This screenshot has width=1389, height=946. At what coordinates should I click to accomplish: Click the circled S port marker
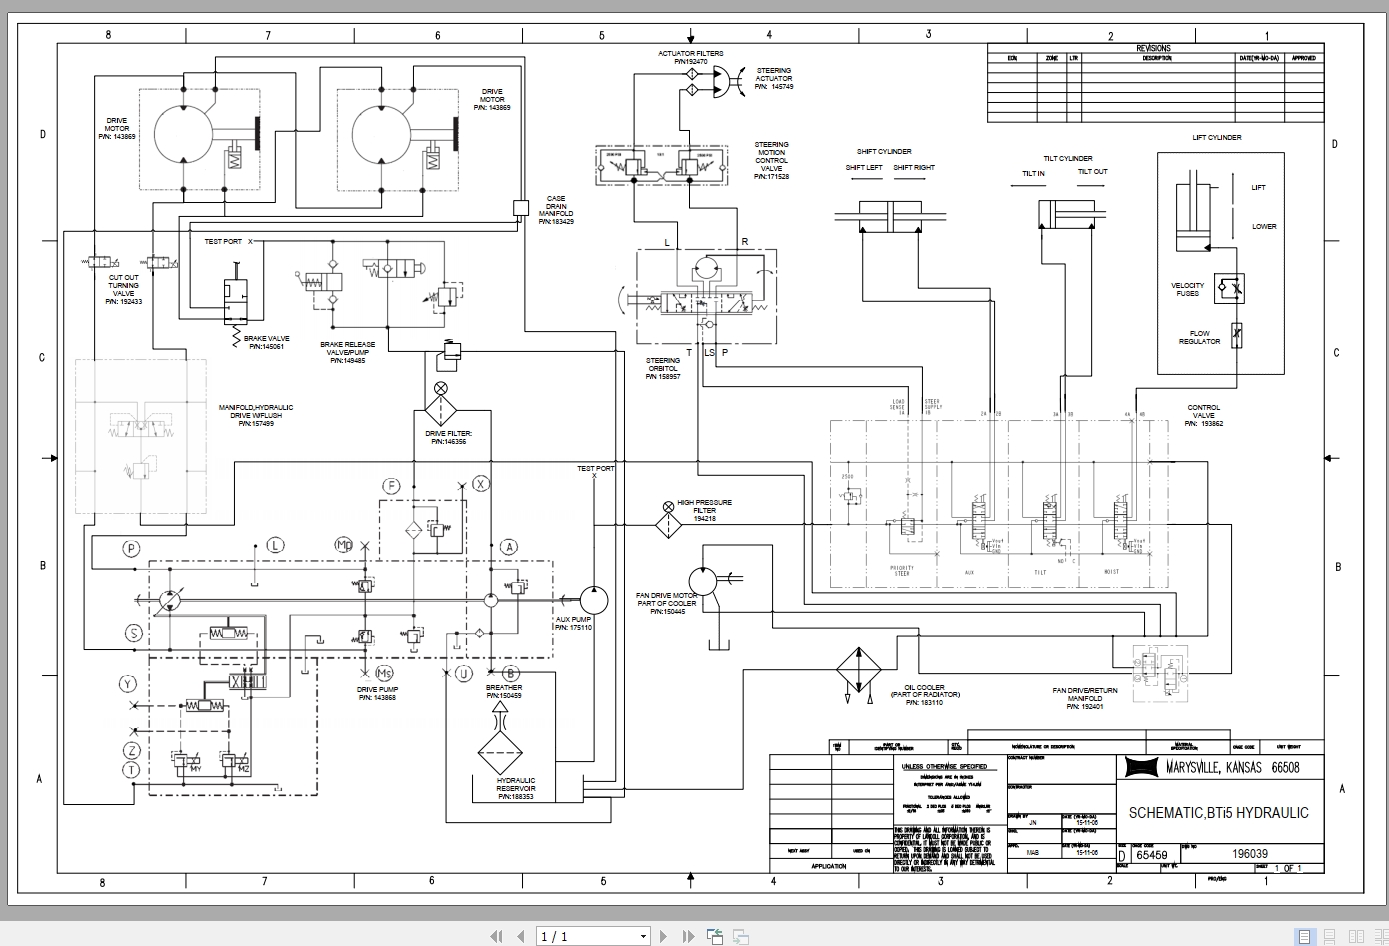(132, 633)
